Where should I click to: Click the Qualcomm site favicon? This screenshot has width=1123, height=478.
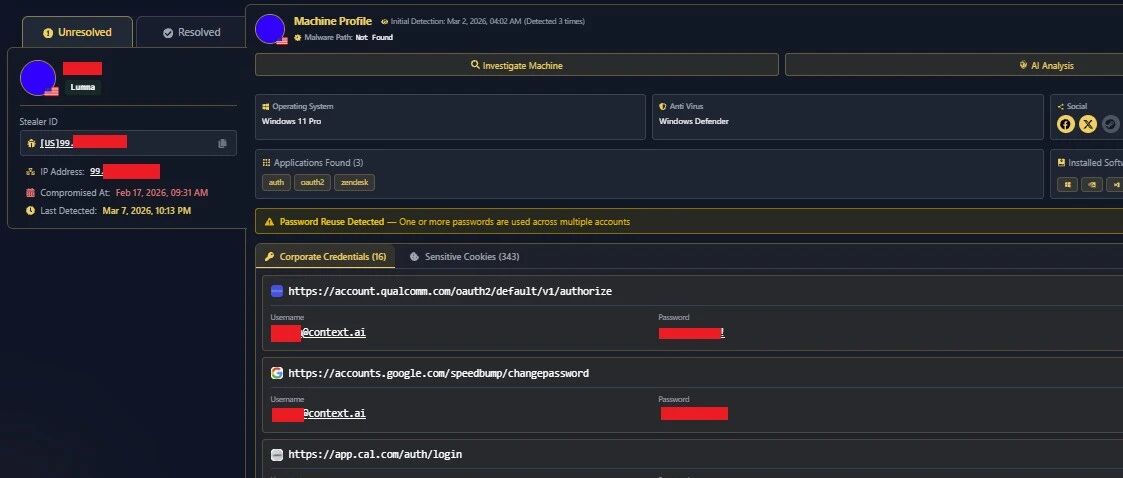[x=276, y=291]
